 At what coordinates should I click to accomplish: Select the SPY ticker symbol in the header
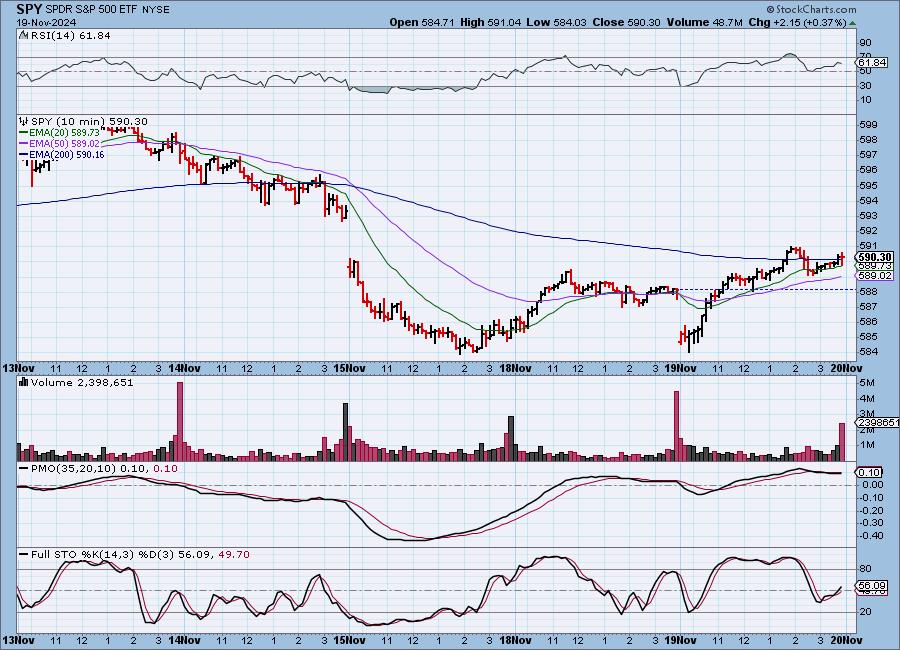pos(29,9)
